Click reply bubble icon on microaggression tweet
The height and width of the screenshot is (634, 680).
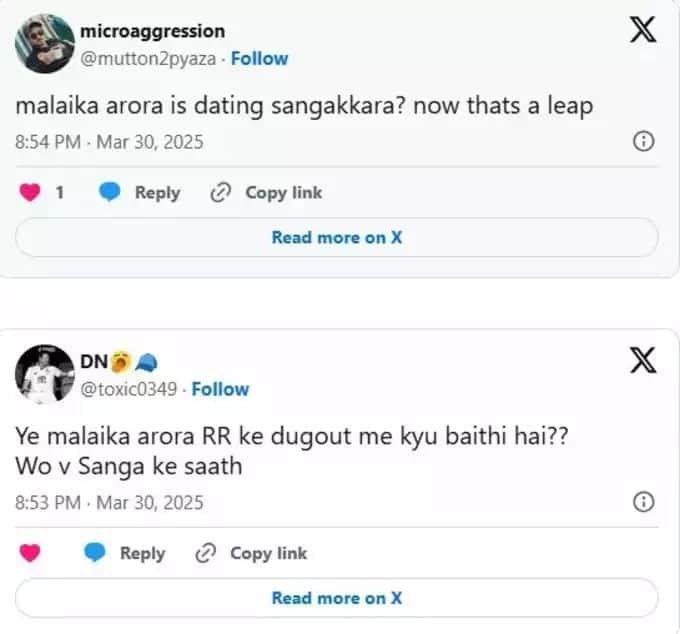tap(110, 193)
